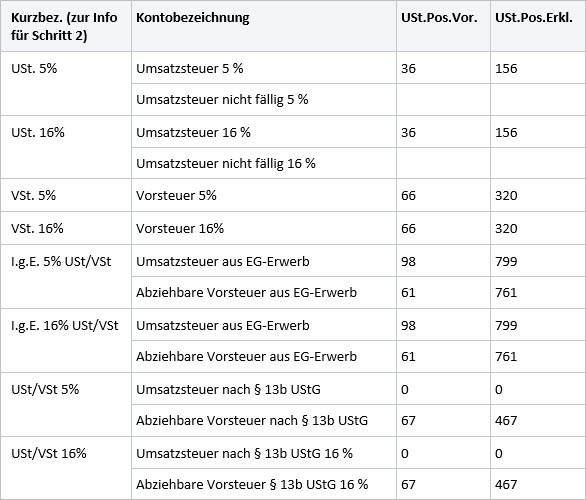Click the USt/VSt 16% row label

tap(49, 453)
